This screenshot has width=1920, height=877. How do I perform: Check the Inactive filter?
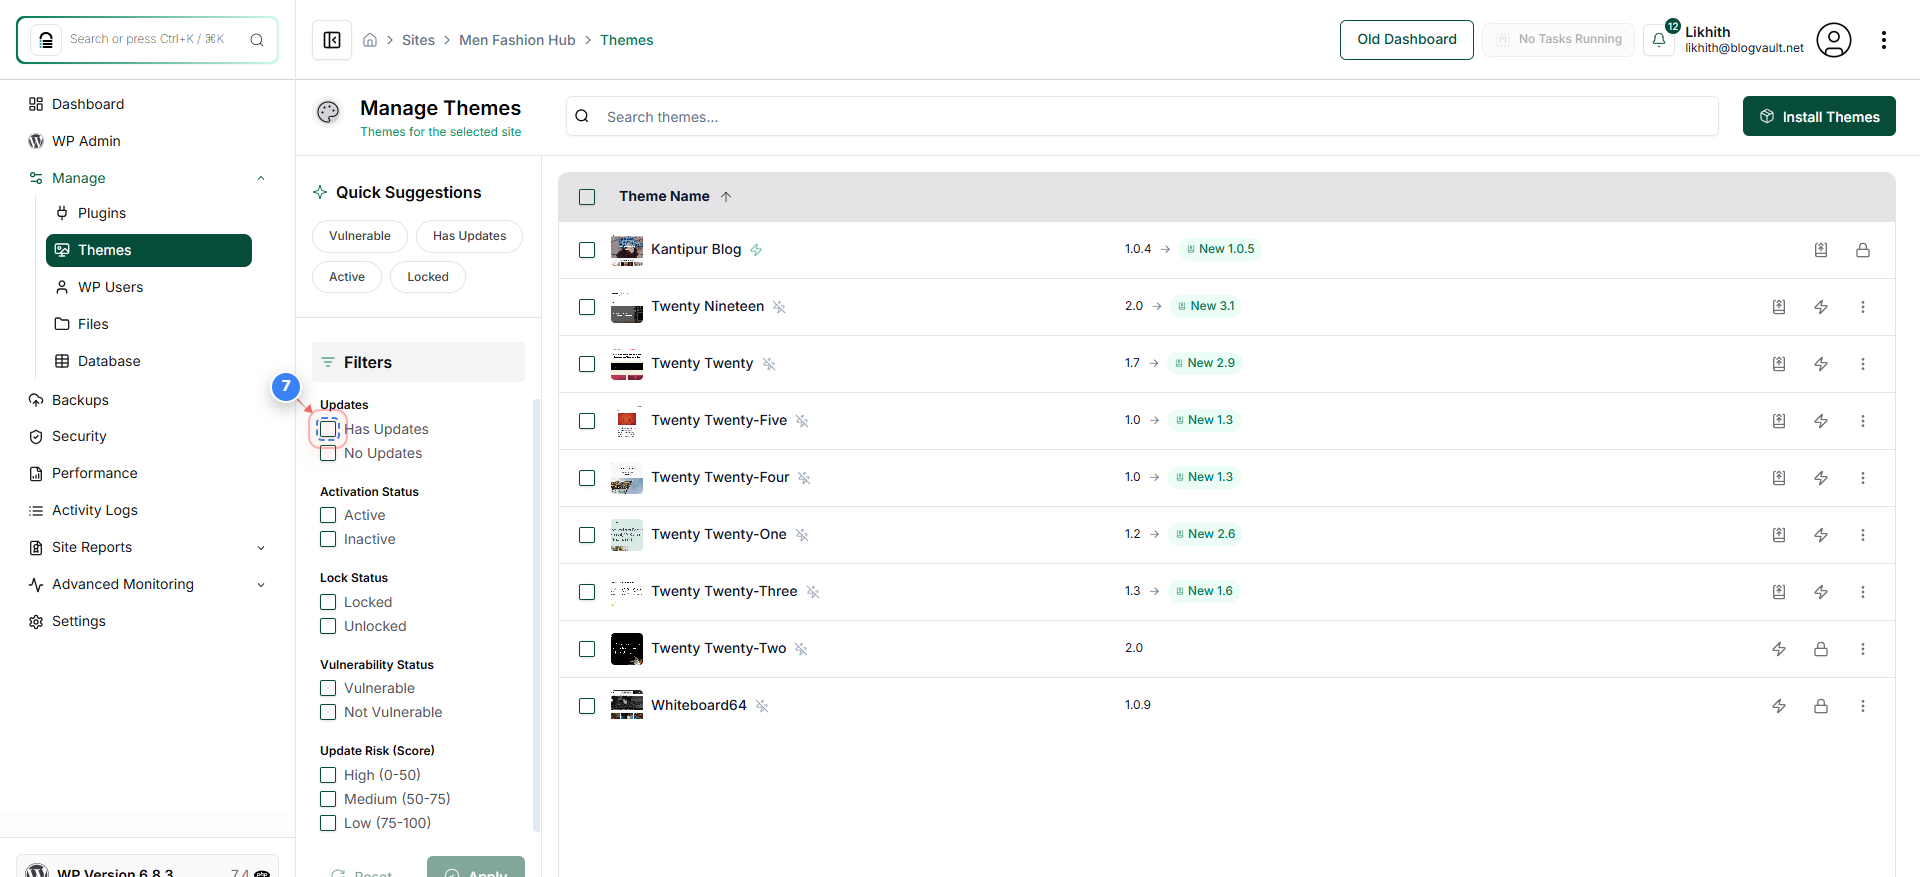[x=328, y=539]
